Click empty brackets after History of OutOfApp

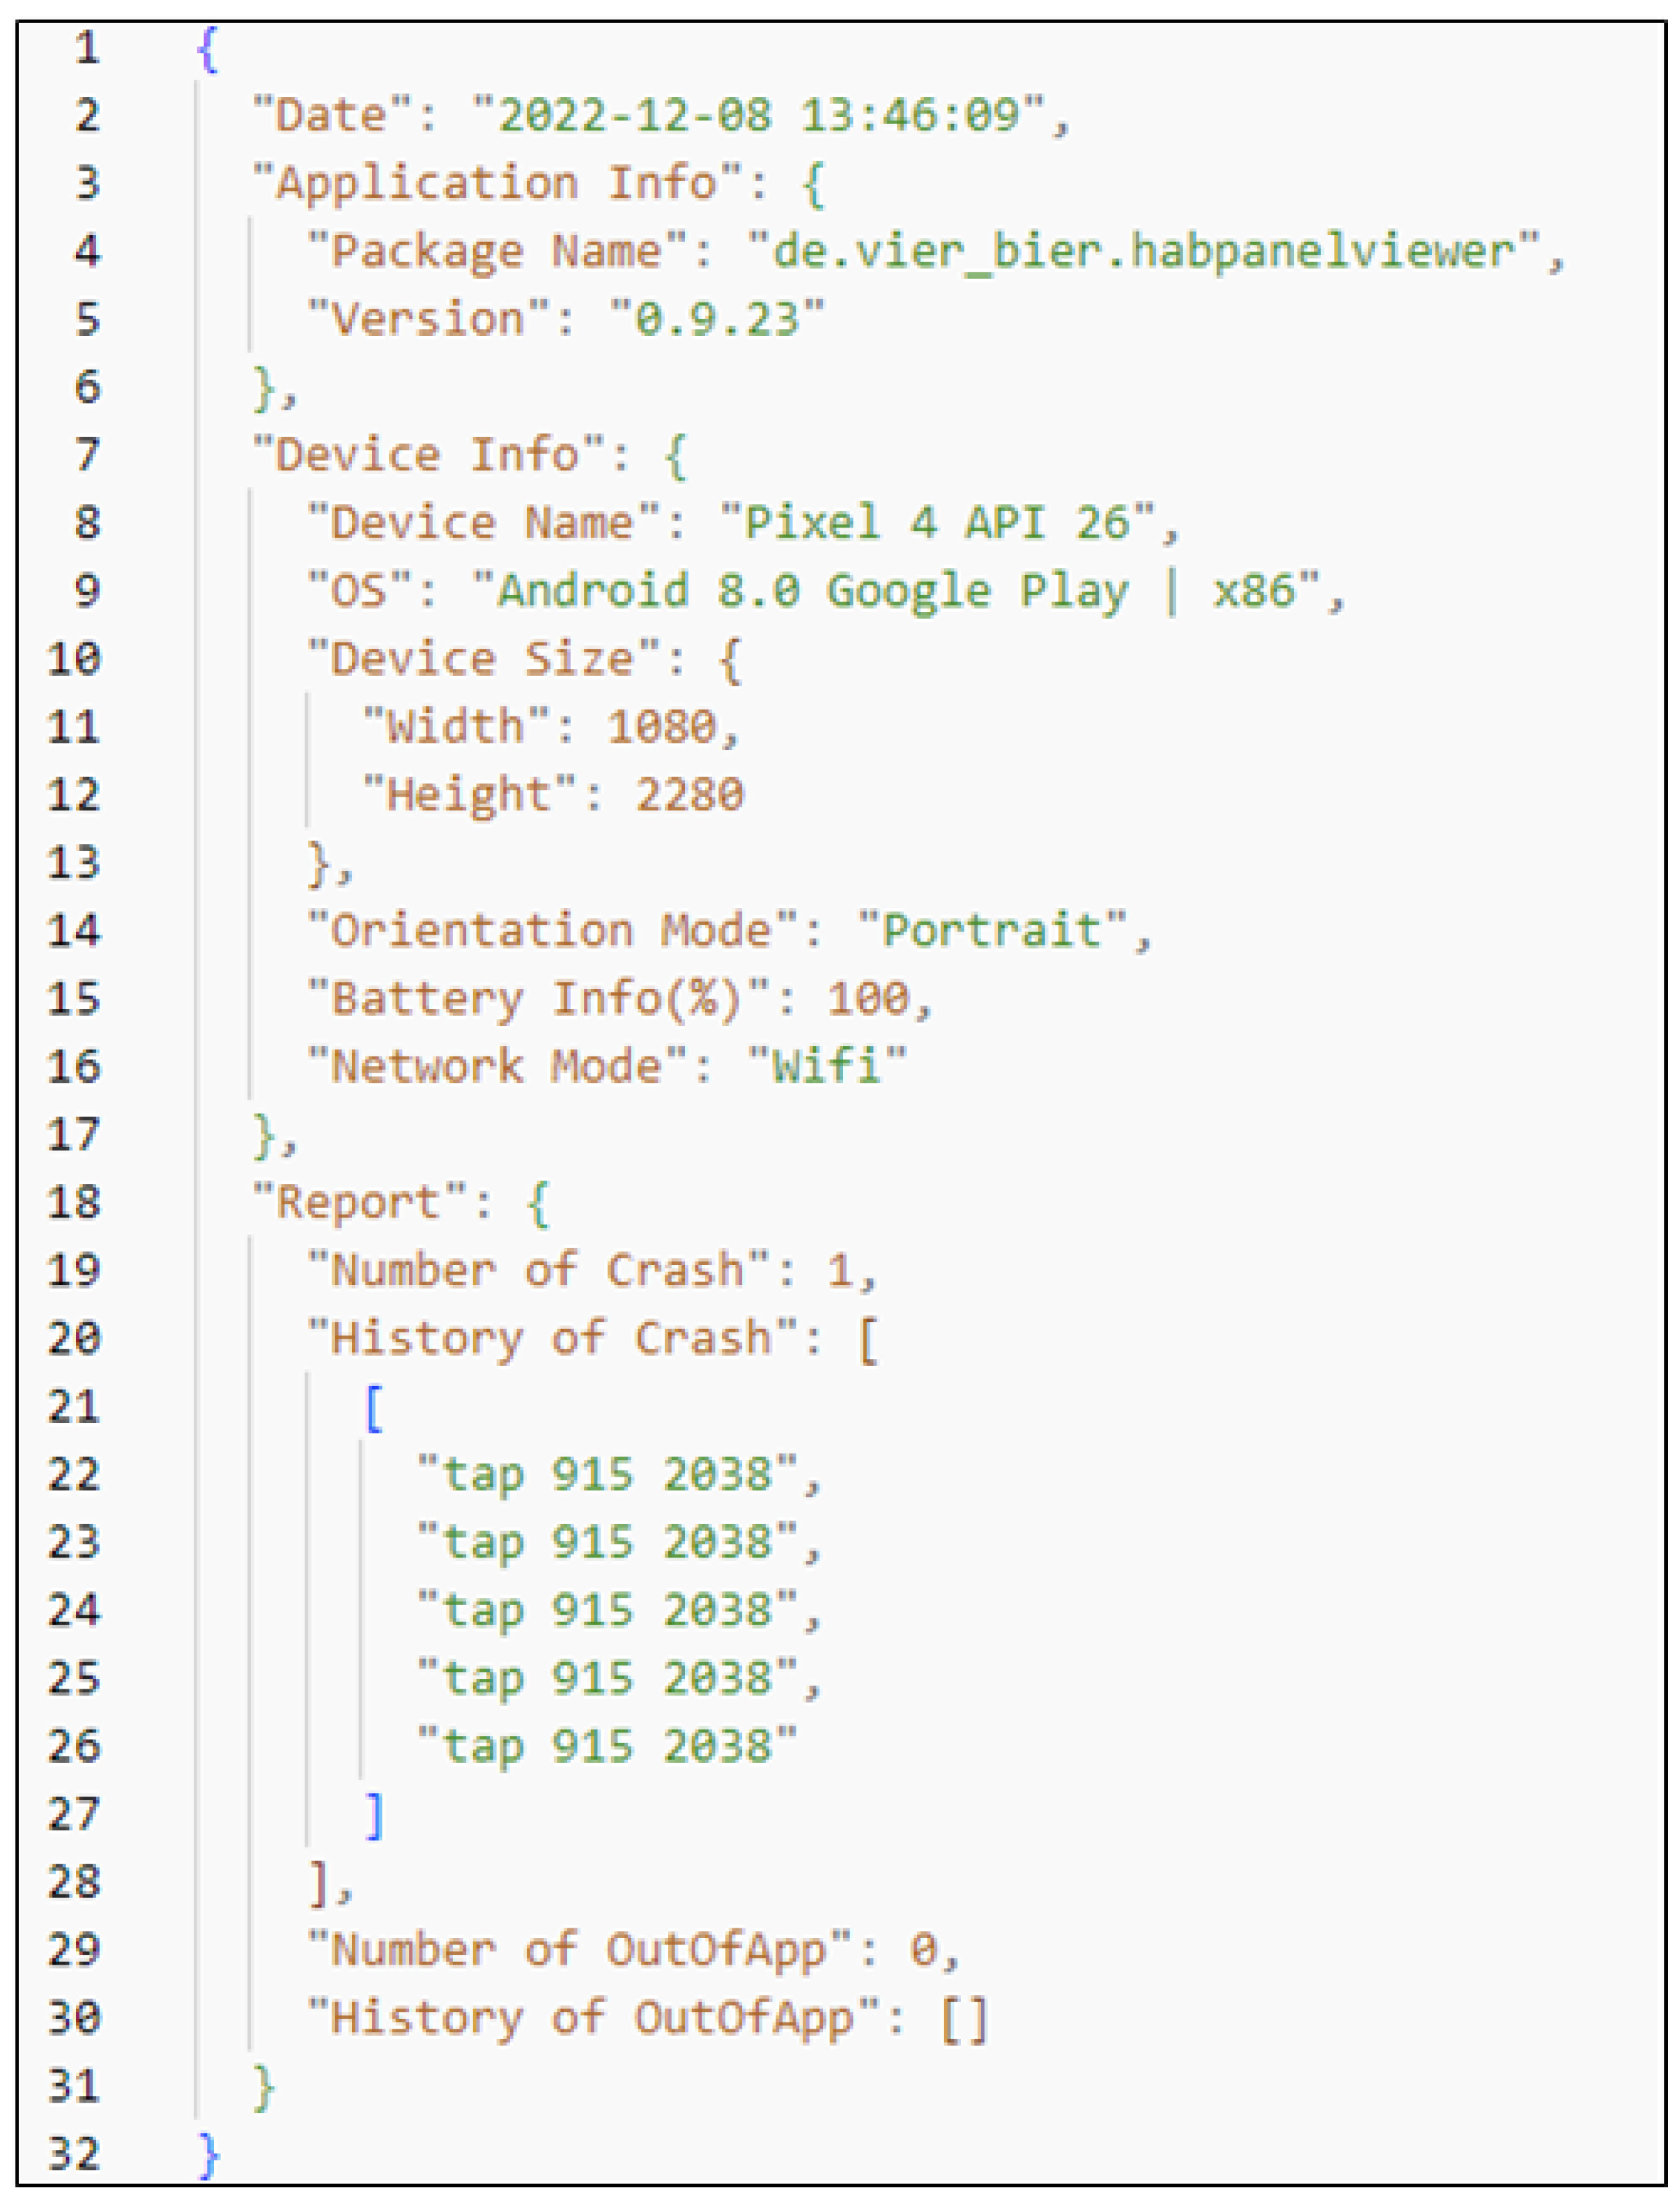[964, 2019]
